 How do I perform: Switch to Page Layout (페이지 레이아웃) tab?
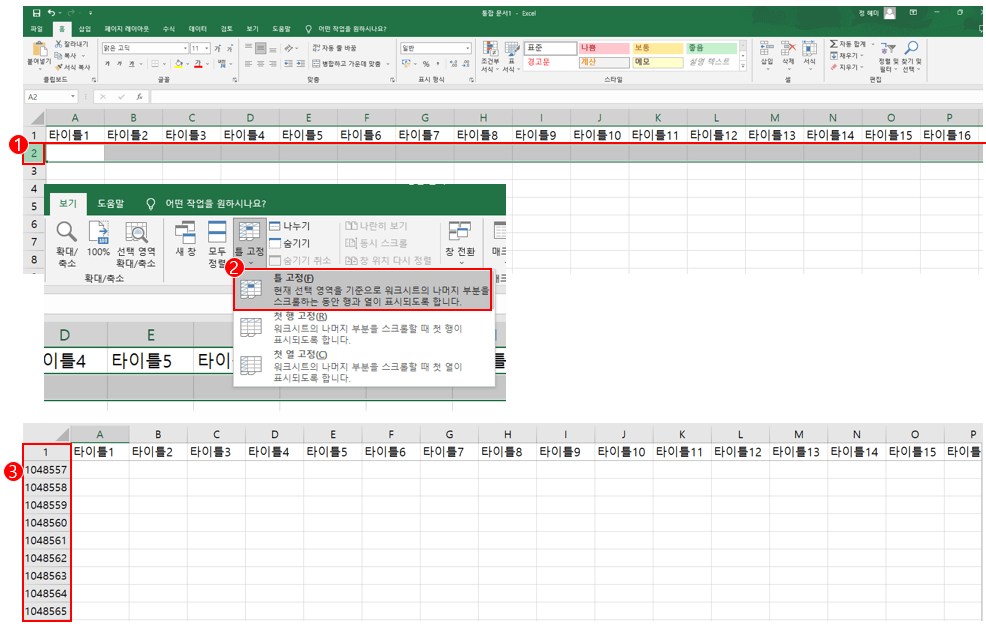[126, 29]
